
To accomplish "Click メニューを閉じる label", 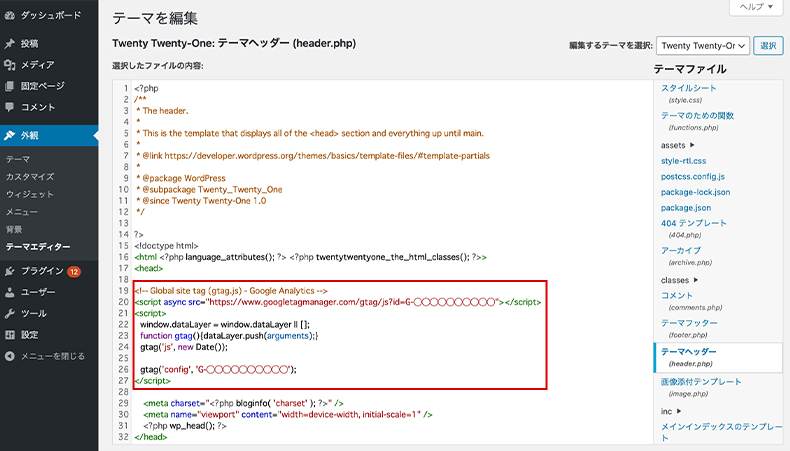I will (53, 356).
